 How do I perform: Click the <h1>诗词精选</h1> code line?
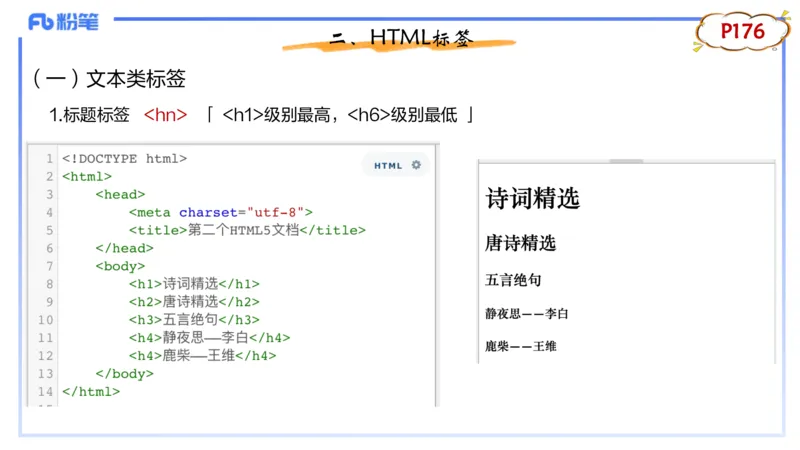tap(194, 284)
